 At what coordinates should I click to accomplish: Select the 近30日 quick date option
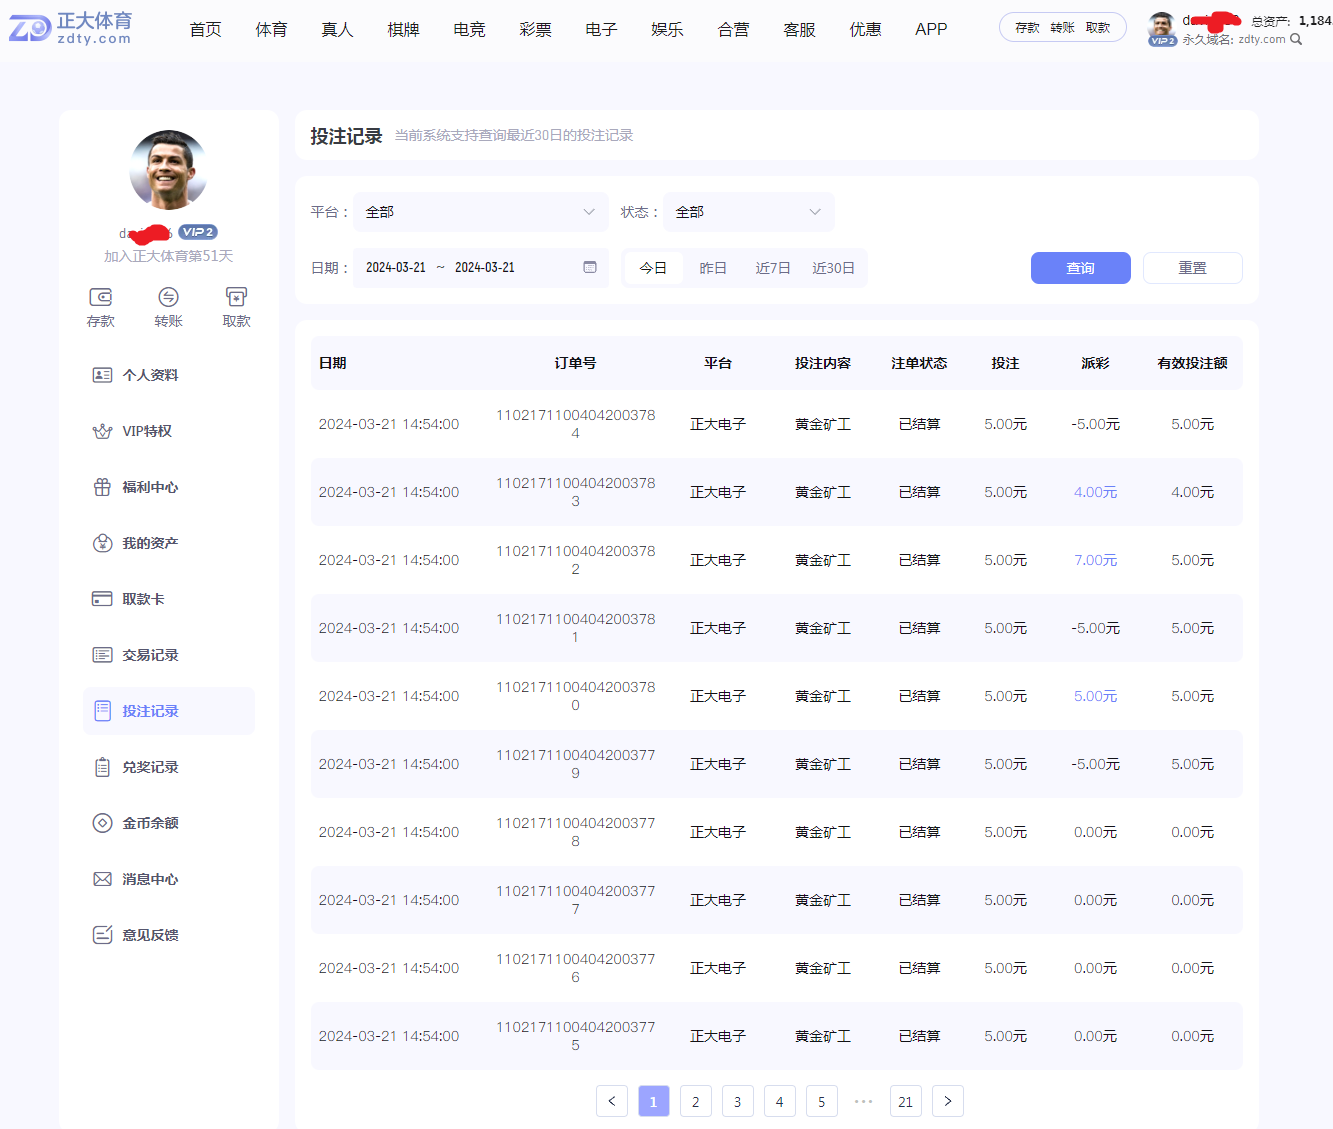pyautogui.click(x=833, y=268)
